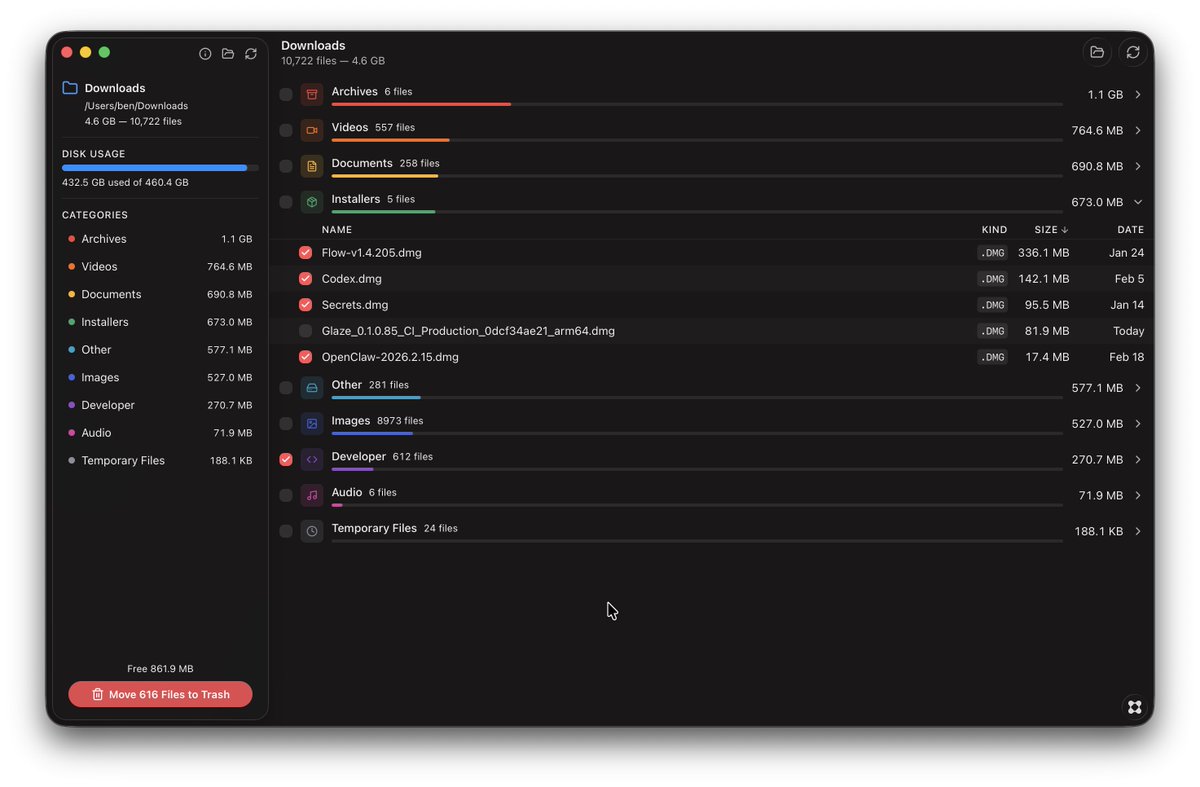Uncheck Flow-v1.4.205.dmg file checkbox
Viewport: 1200px width, 787px height.
pos(306,253)
